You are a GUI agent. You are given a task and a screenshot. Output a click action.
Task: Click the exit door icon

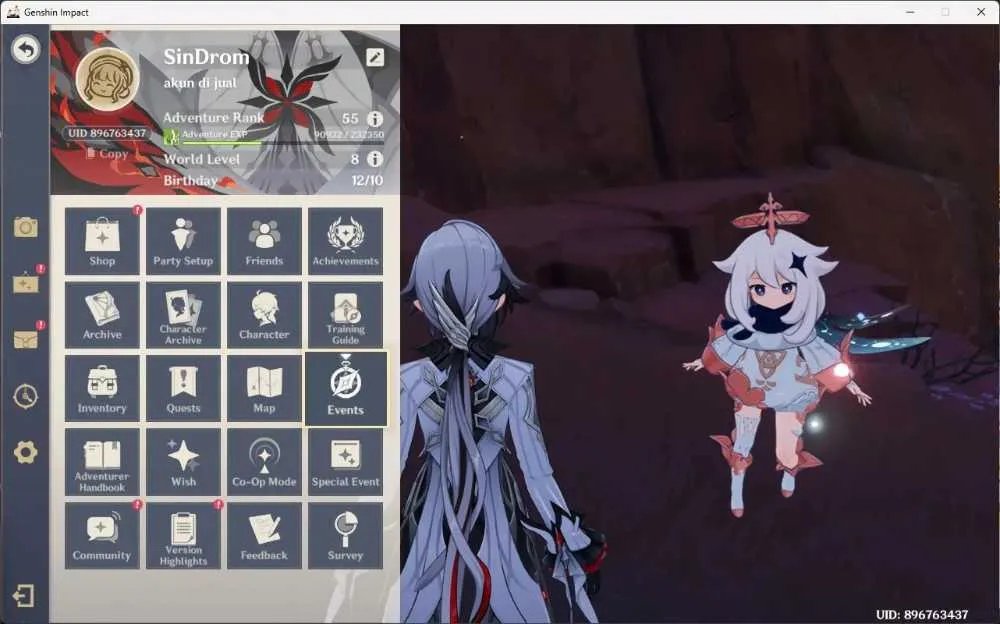click(x=24, y=597)
